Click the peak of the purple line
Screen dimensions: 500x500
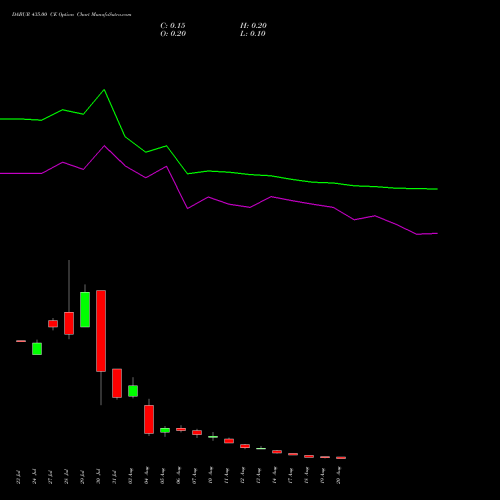click(104, 146)
